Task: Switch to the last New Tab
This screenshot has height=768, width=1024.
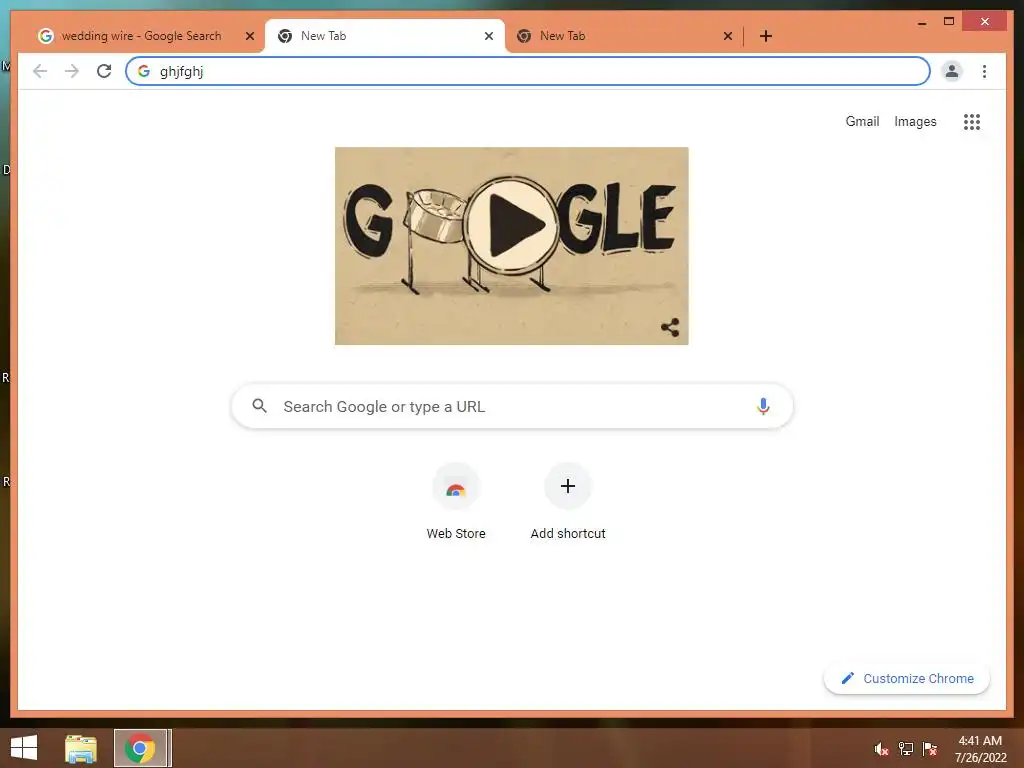Action: click(x=624, y=36)
